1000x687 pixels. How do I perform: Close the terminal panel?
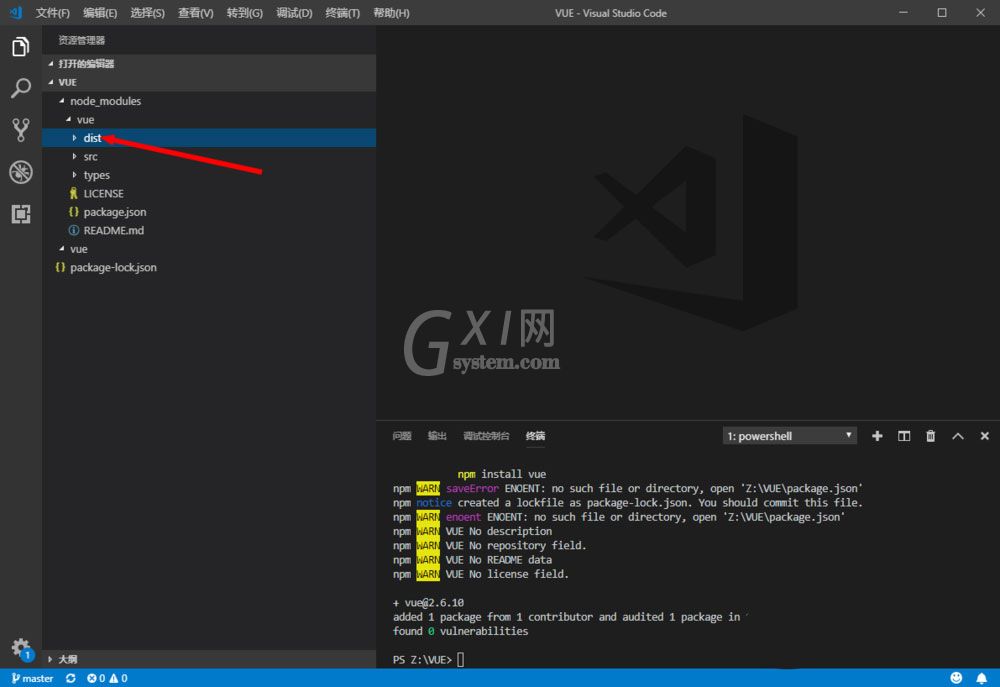(x=984, y=436)
